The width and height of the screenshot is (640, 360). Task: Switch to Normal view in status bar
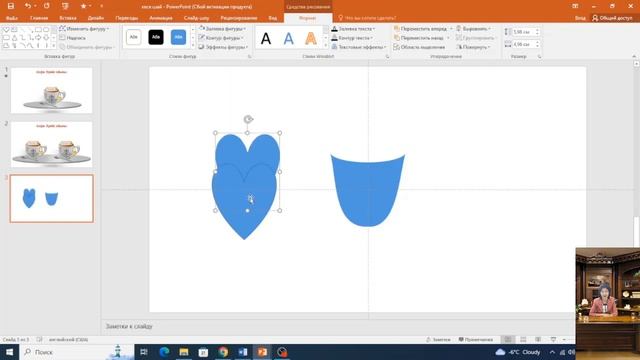(508, 340)
